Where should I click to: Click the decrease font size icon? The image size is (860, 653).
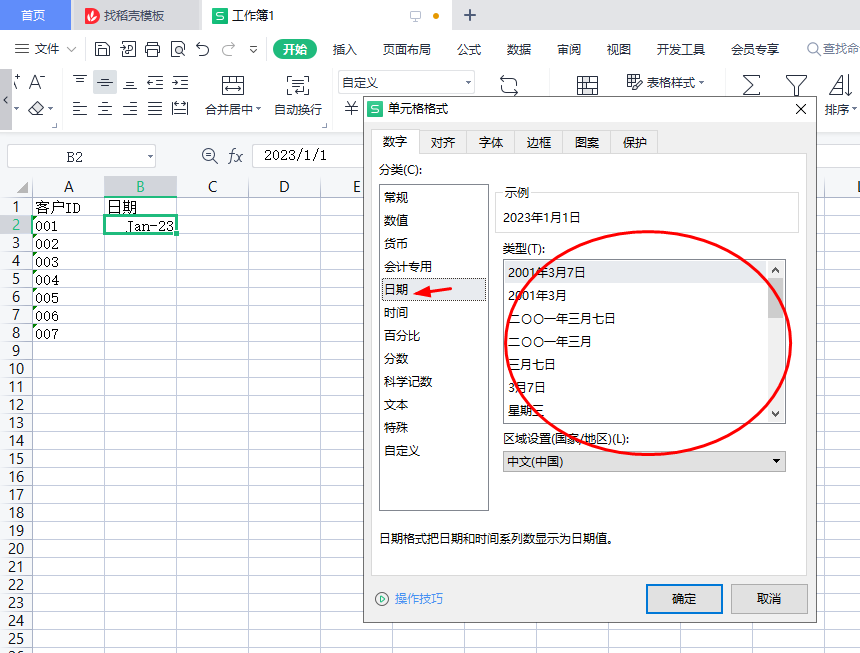click(37, 82)
